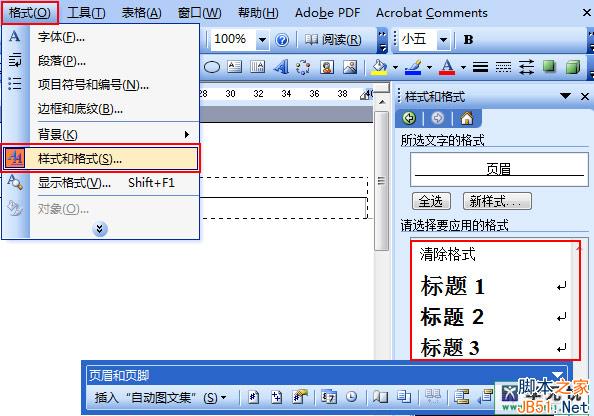The height and width of the screenshot is (416, 594).
Task: Open the 格式(O) menu
Action: click(x=30, y=13)
